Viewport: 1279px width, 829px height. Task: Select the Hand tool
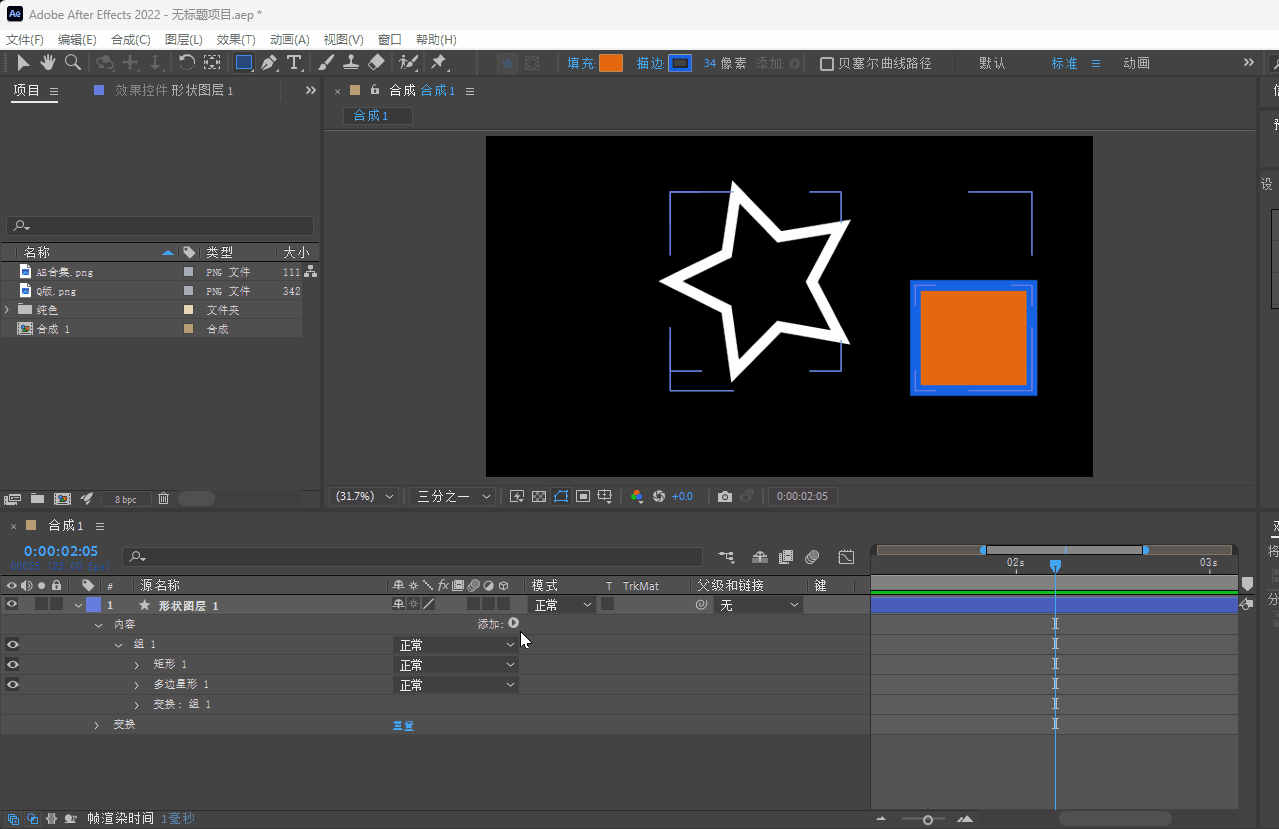(x=47, y=63)
